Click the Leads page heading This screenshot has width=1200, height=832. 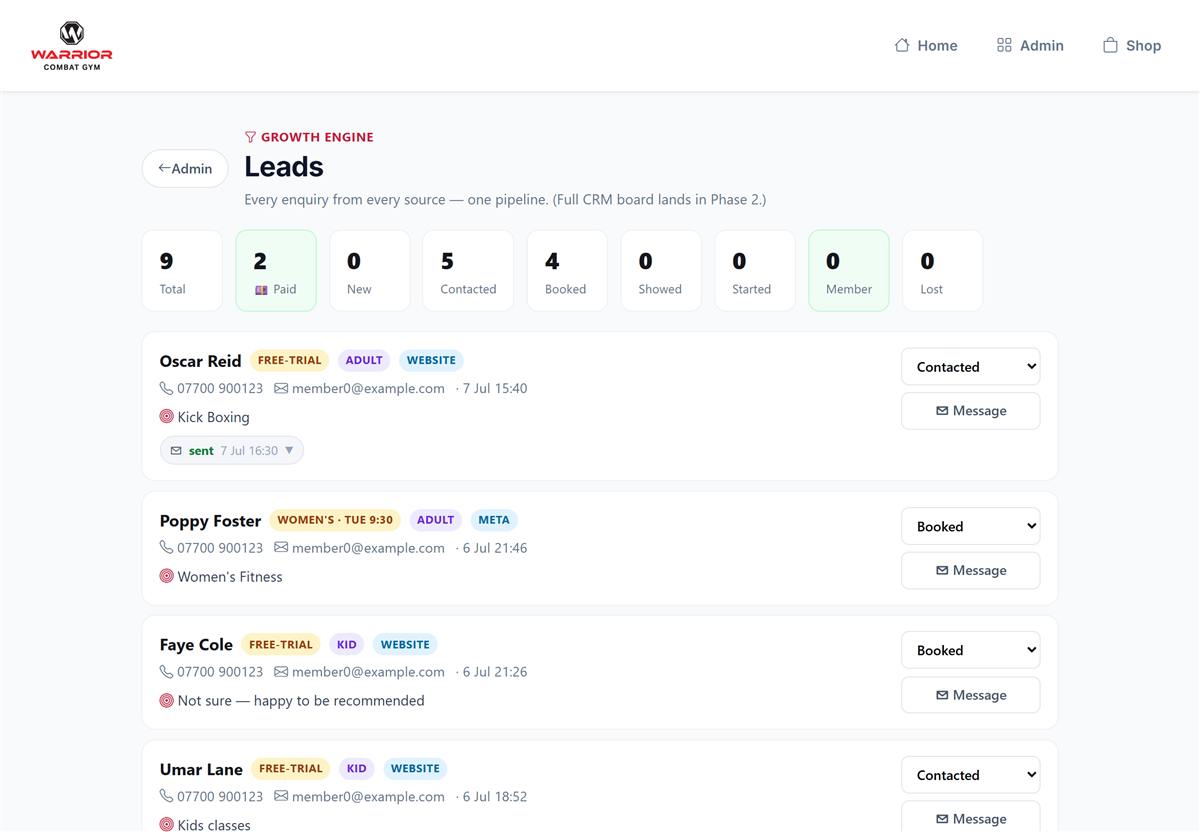(284, 167)
